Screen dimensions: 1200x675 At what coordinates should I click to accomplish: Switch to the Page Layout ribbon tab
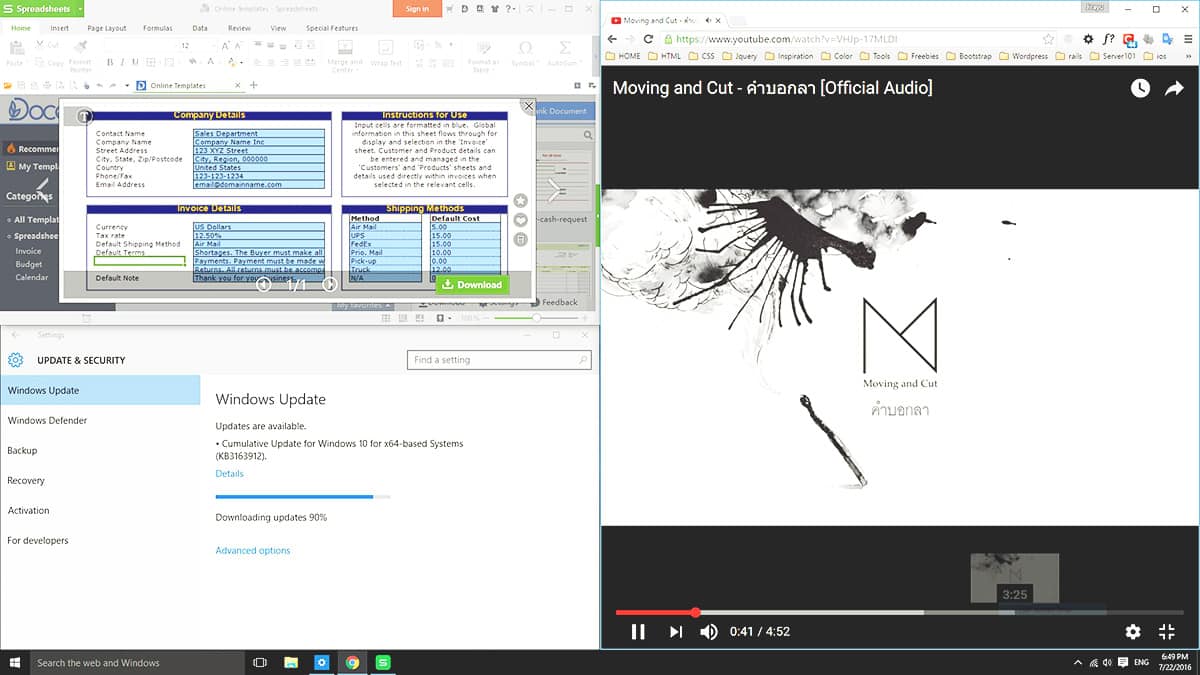[x=107, y=28]
